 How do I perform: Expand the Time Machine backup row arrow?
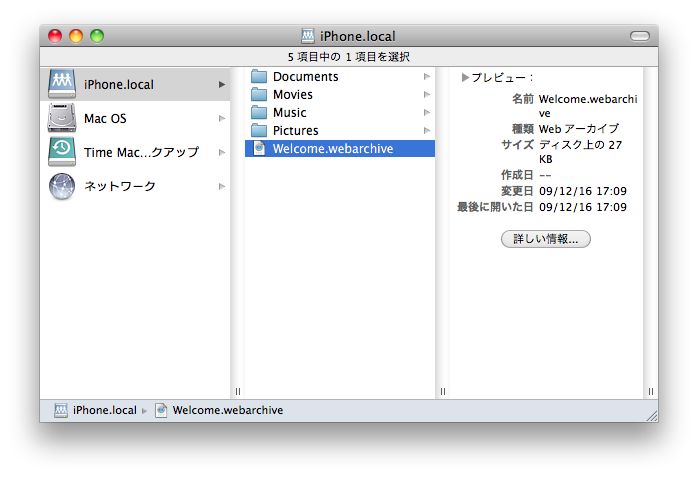point(222,152)
